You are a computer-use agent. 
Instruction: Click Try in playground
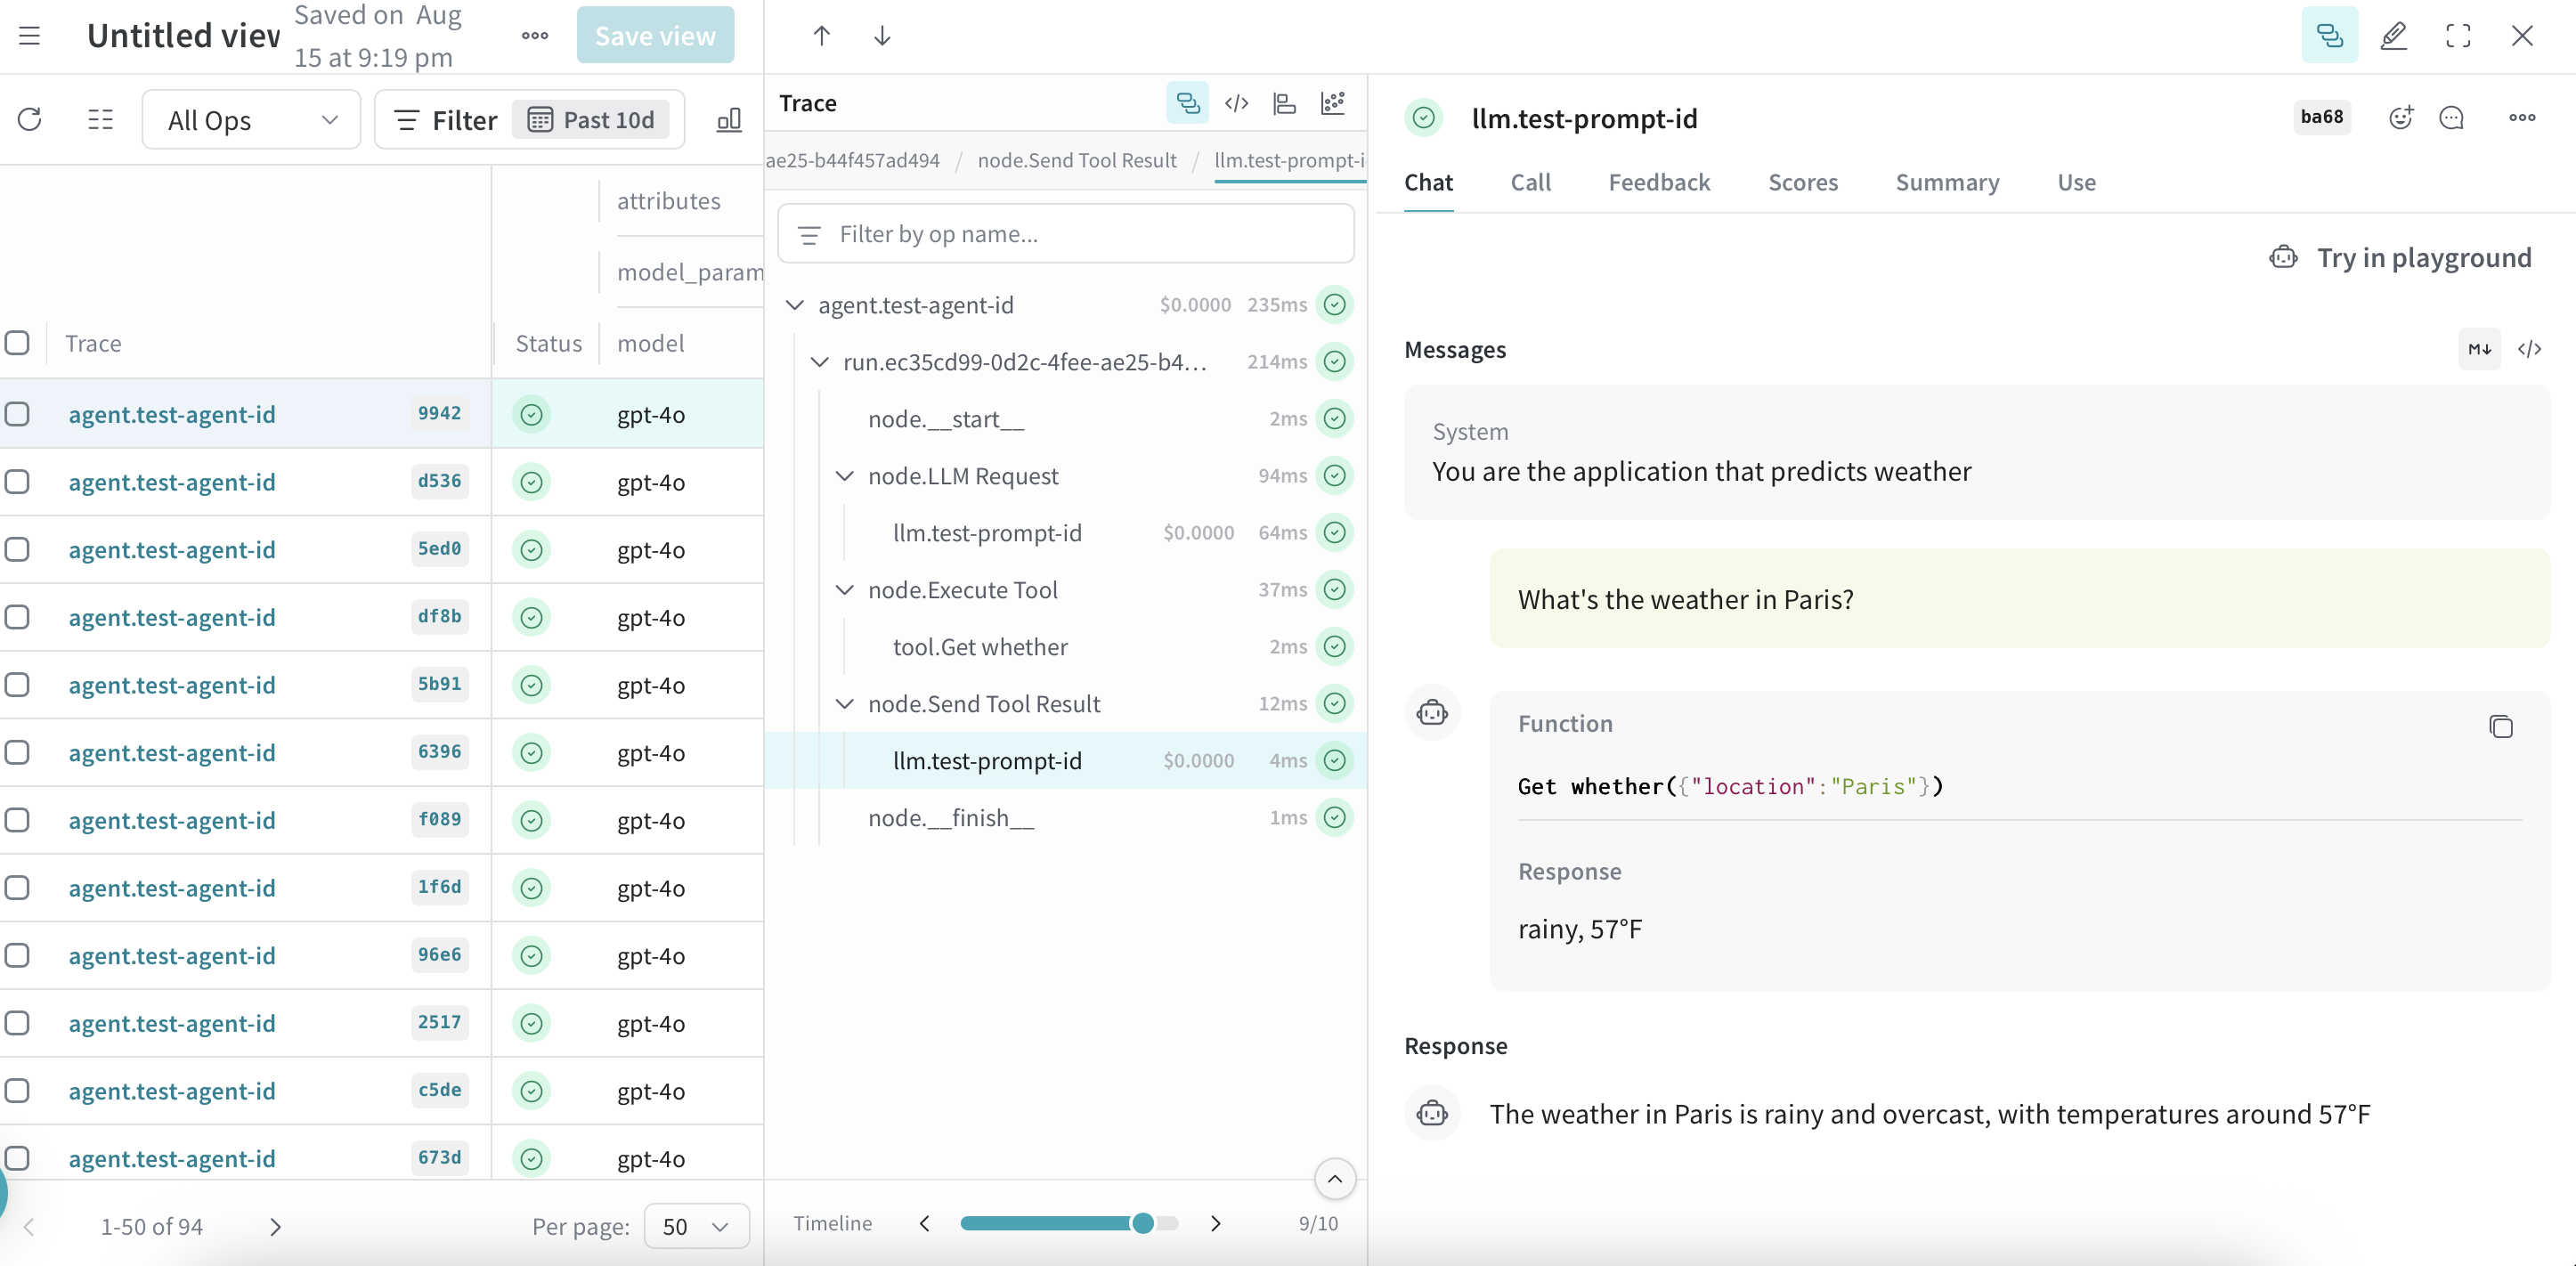click(x=2400, y=258)
